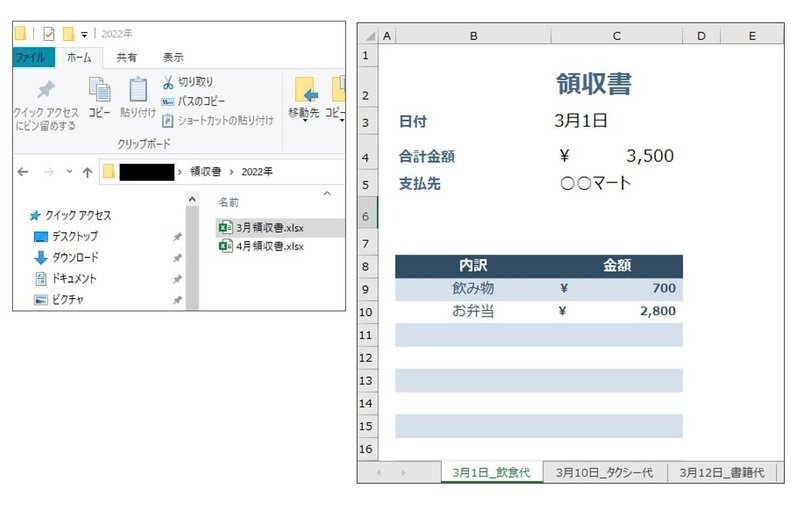Click the 金額 table header cell
This screenshot has height=516, width=800.
617,265
